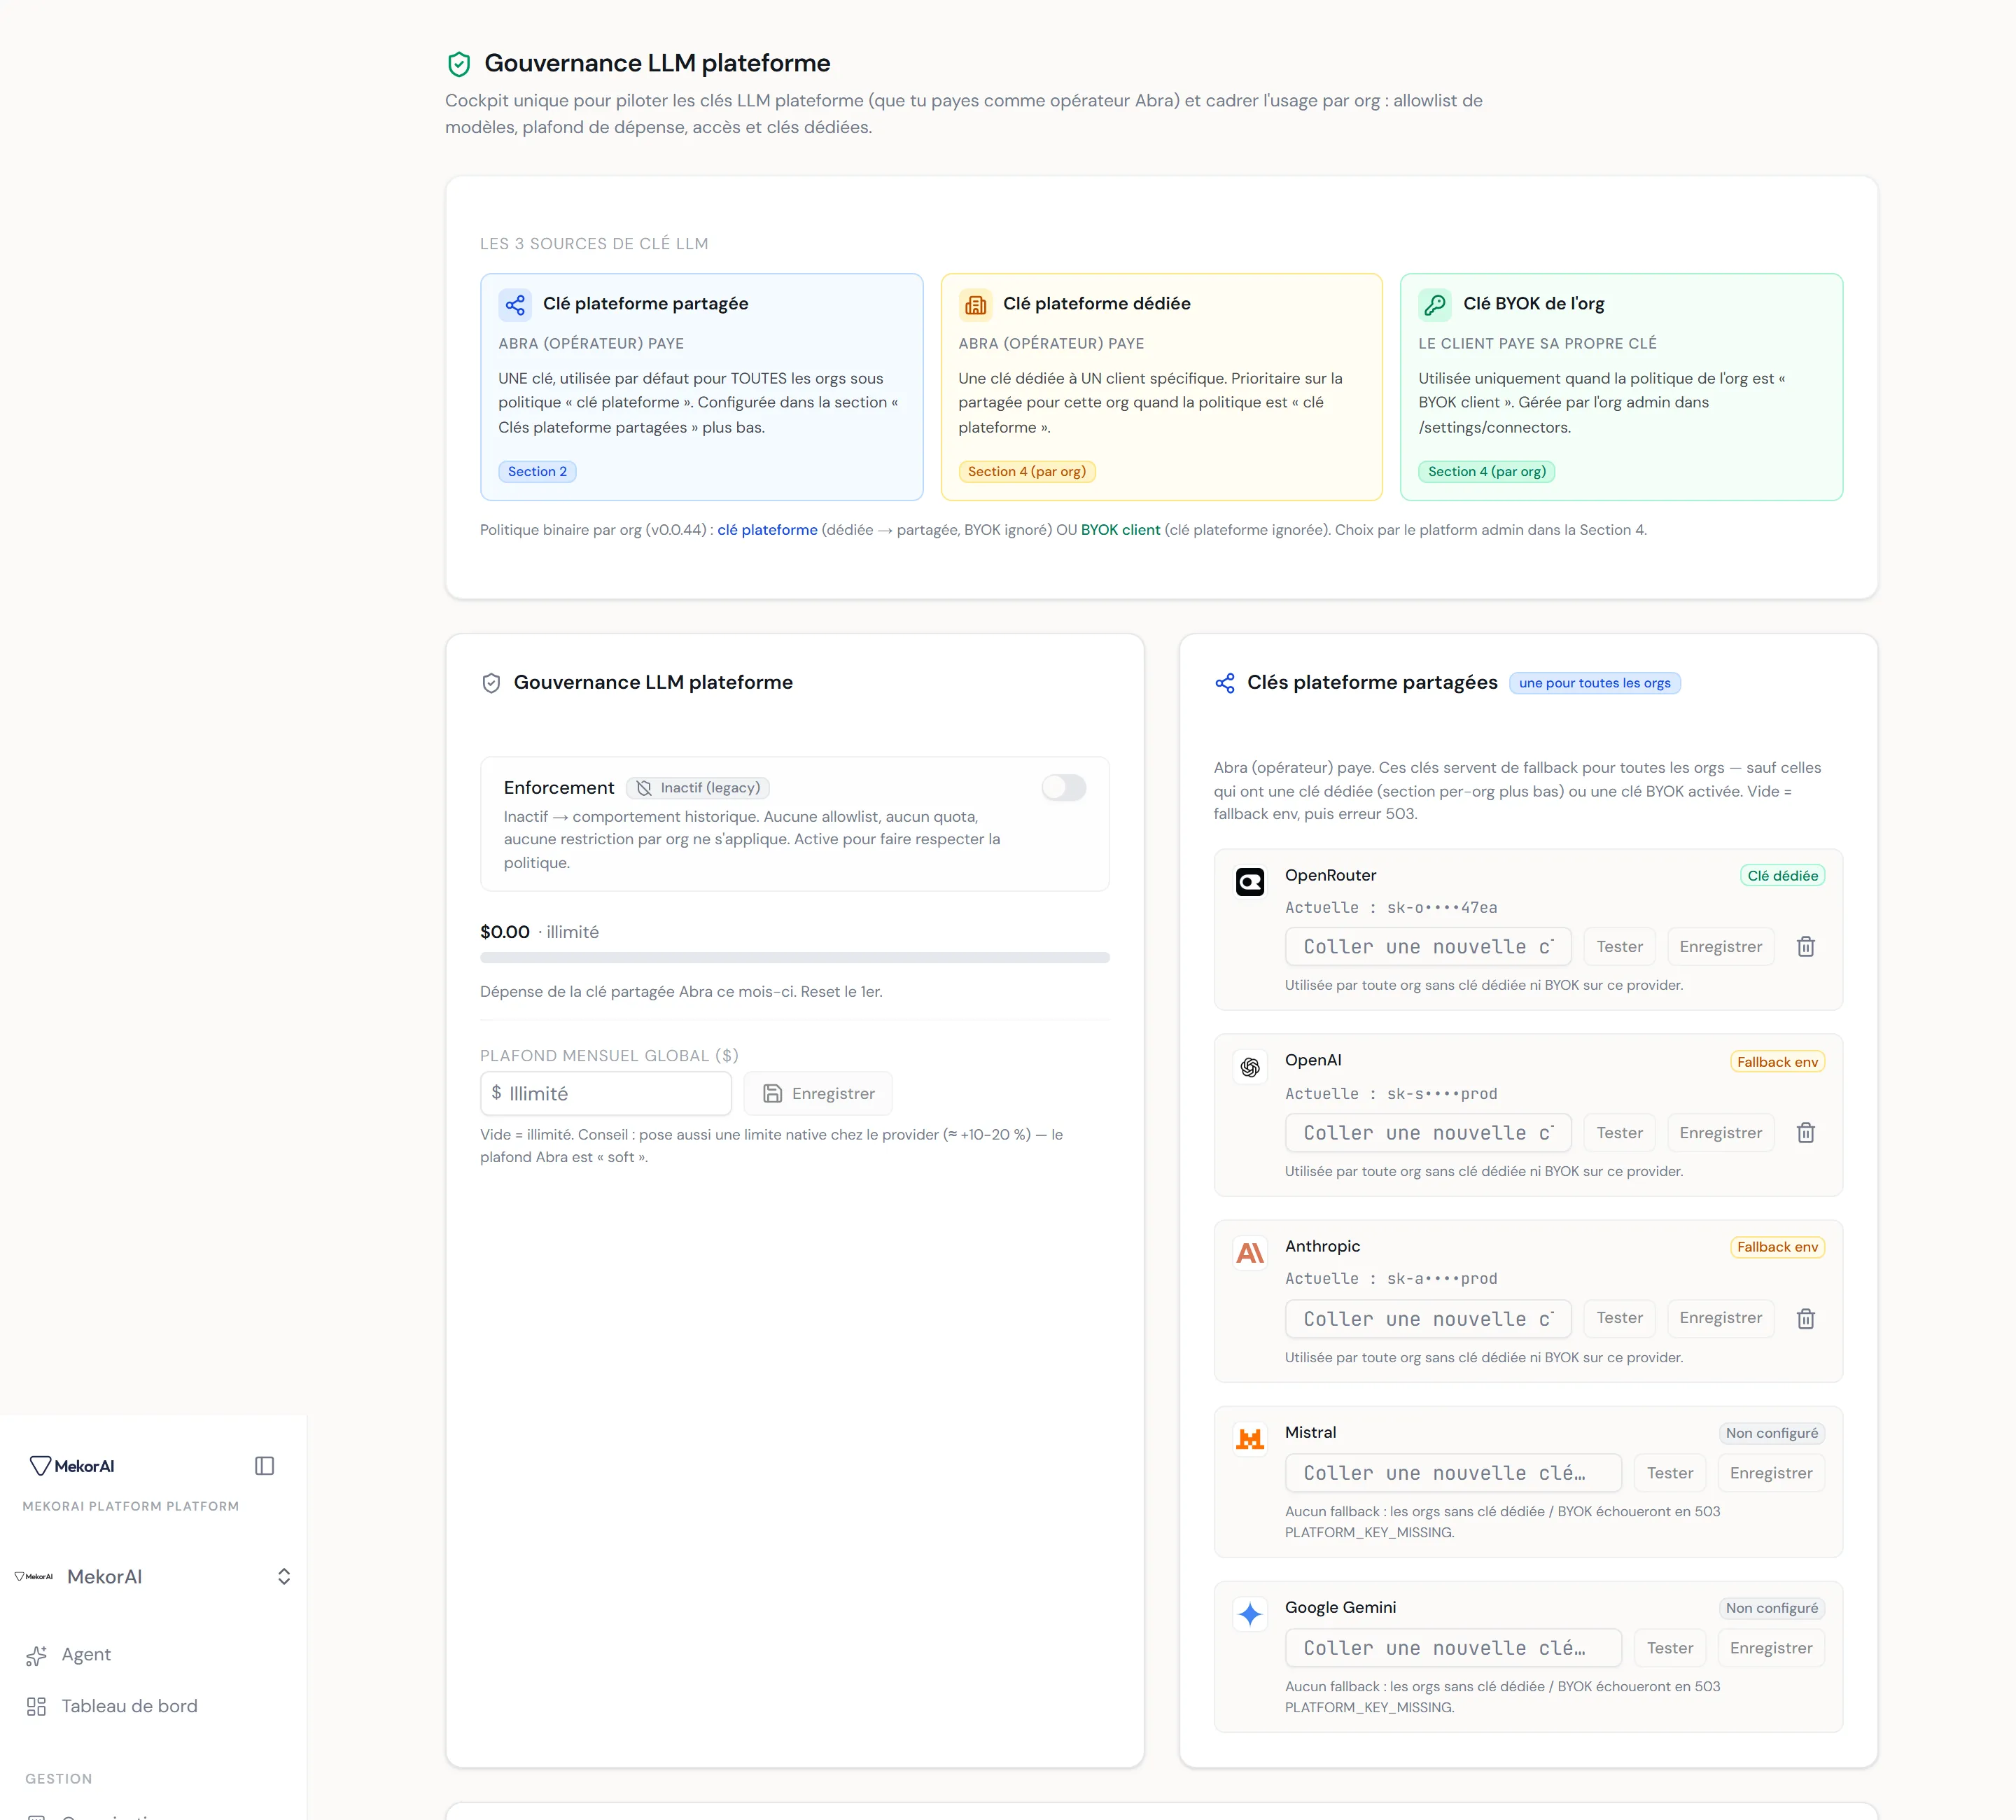Image resolution: width=2016 pixels, height=1820 pixels.
Task: Click the Mistral provider logo
Action: click(1250, 1439)
